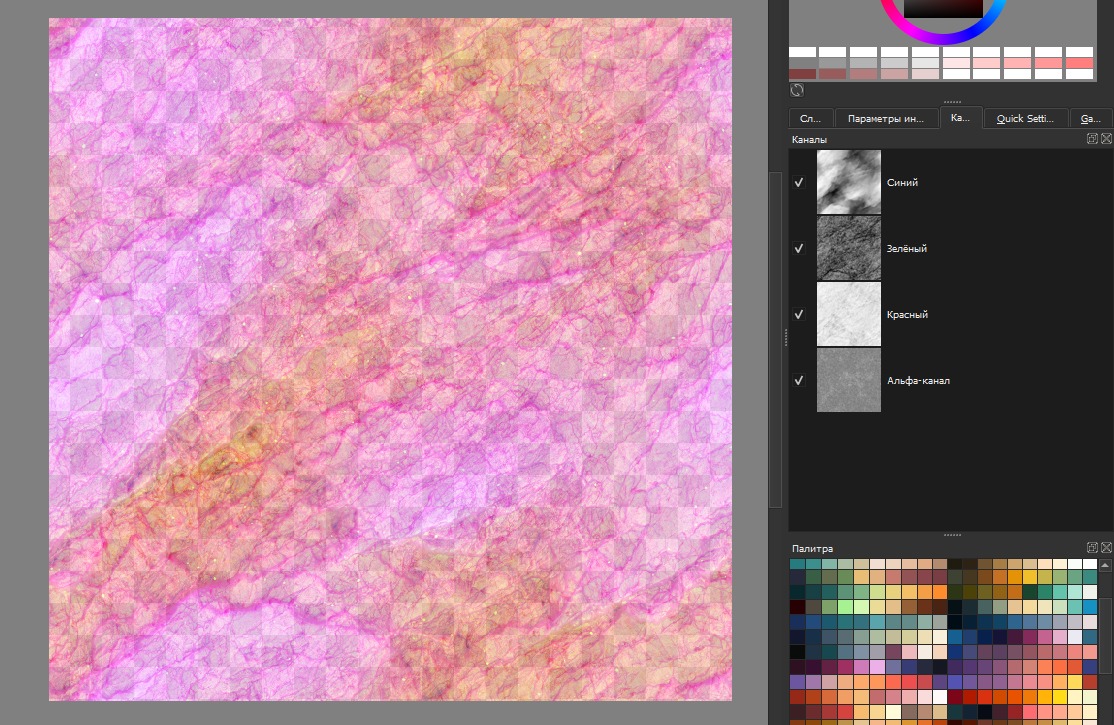Switch to the Сл... layers tab
This screenshot has width=1114, height=725.
pyautogui.click(x=810, y=119)
